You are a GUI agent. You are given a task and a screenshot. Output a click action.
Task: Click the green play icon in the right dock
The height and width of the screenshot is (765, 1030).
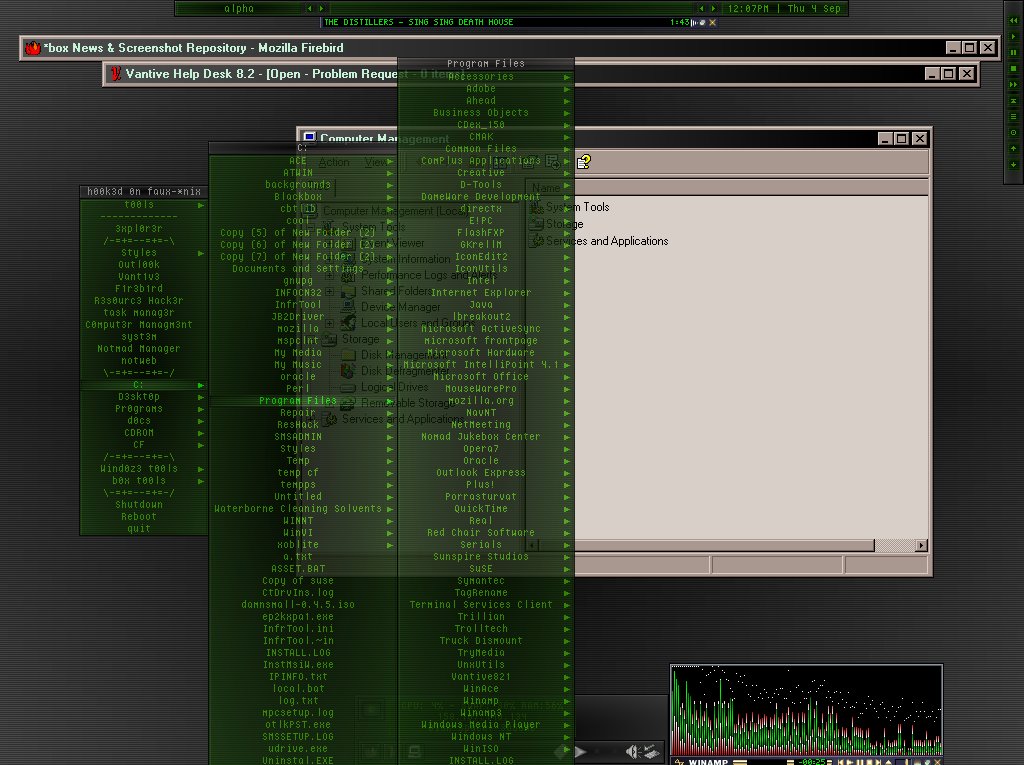coord(1013,37)
